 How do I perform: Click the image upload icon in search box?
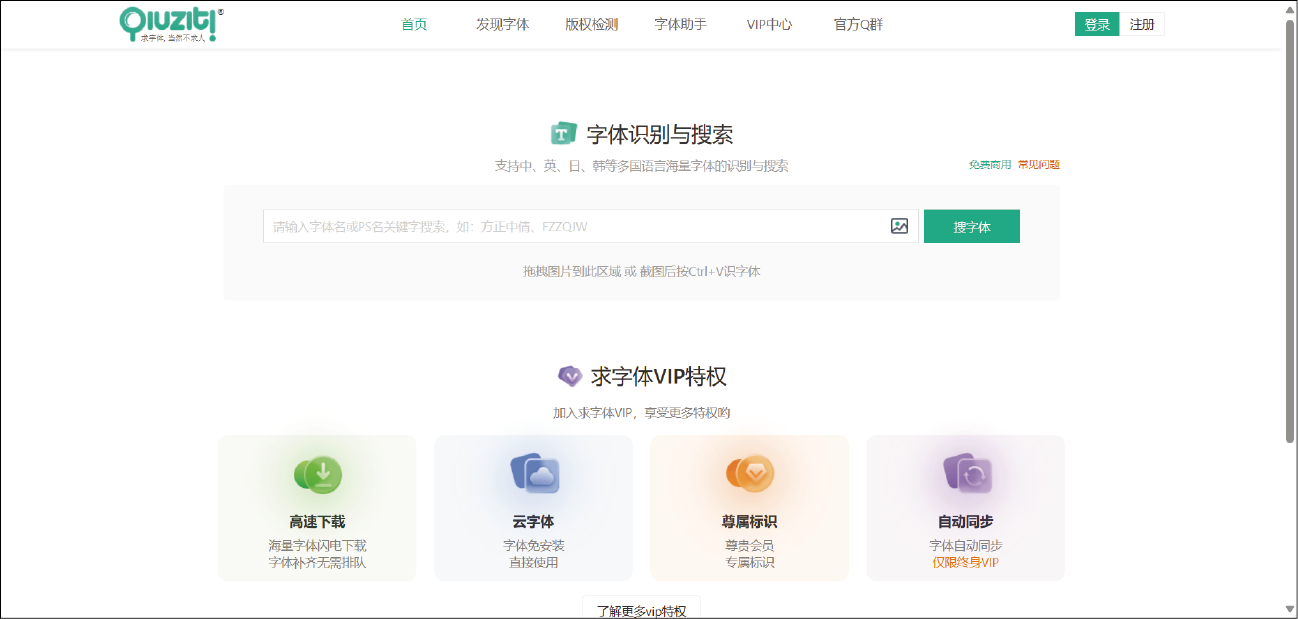[899, 226]
